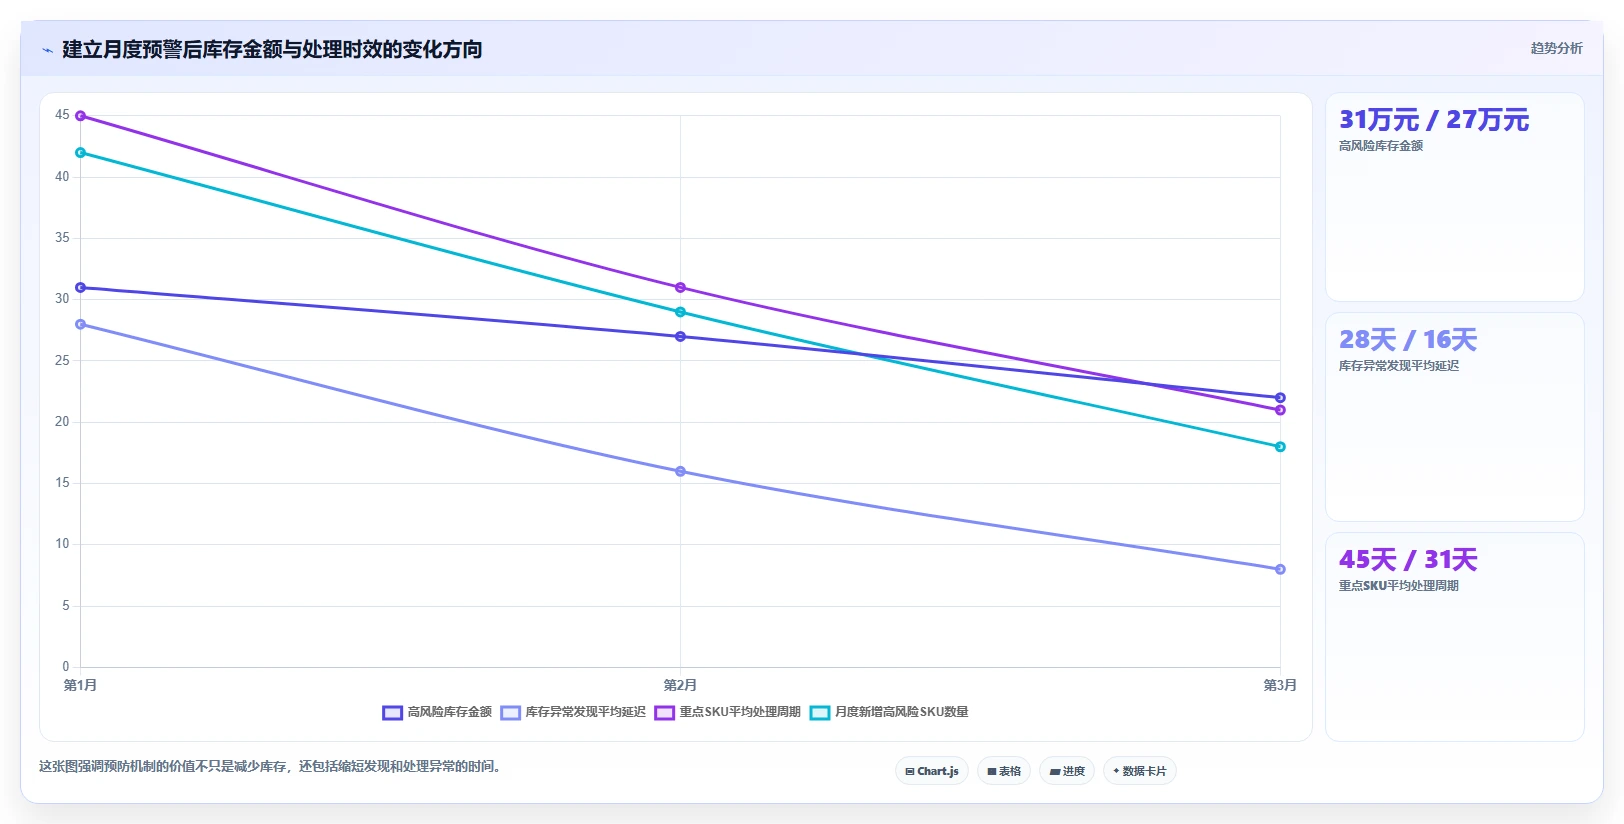Click the 第1月 x-axis label
This screenshot has height=824, width=1624.
pyautogui.click(x=80, y=685)
